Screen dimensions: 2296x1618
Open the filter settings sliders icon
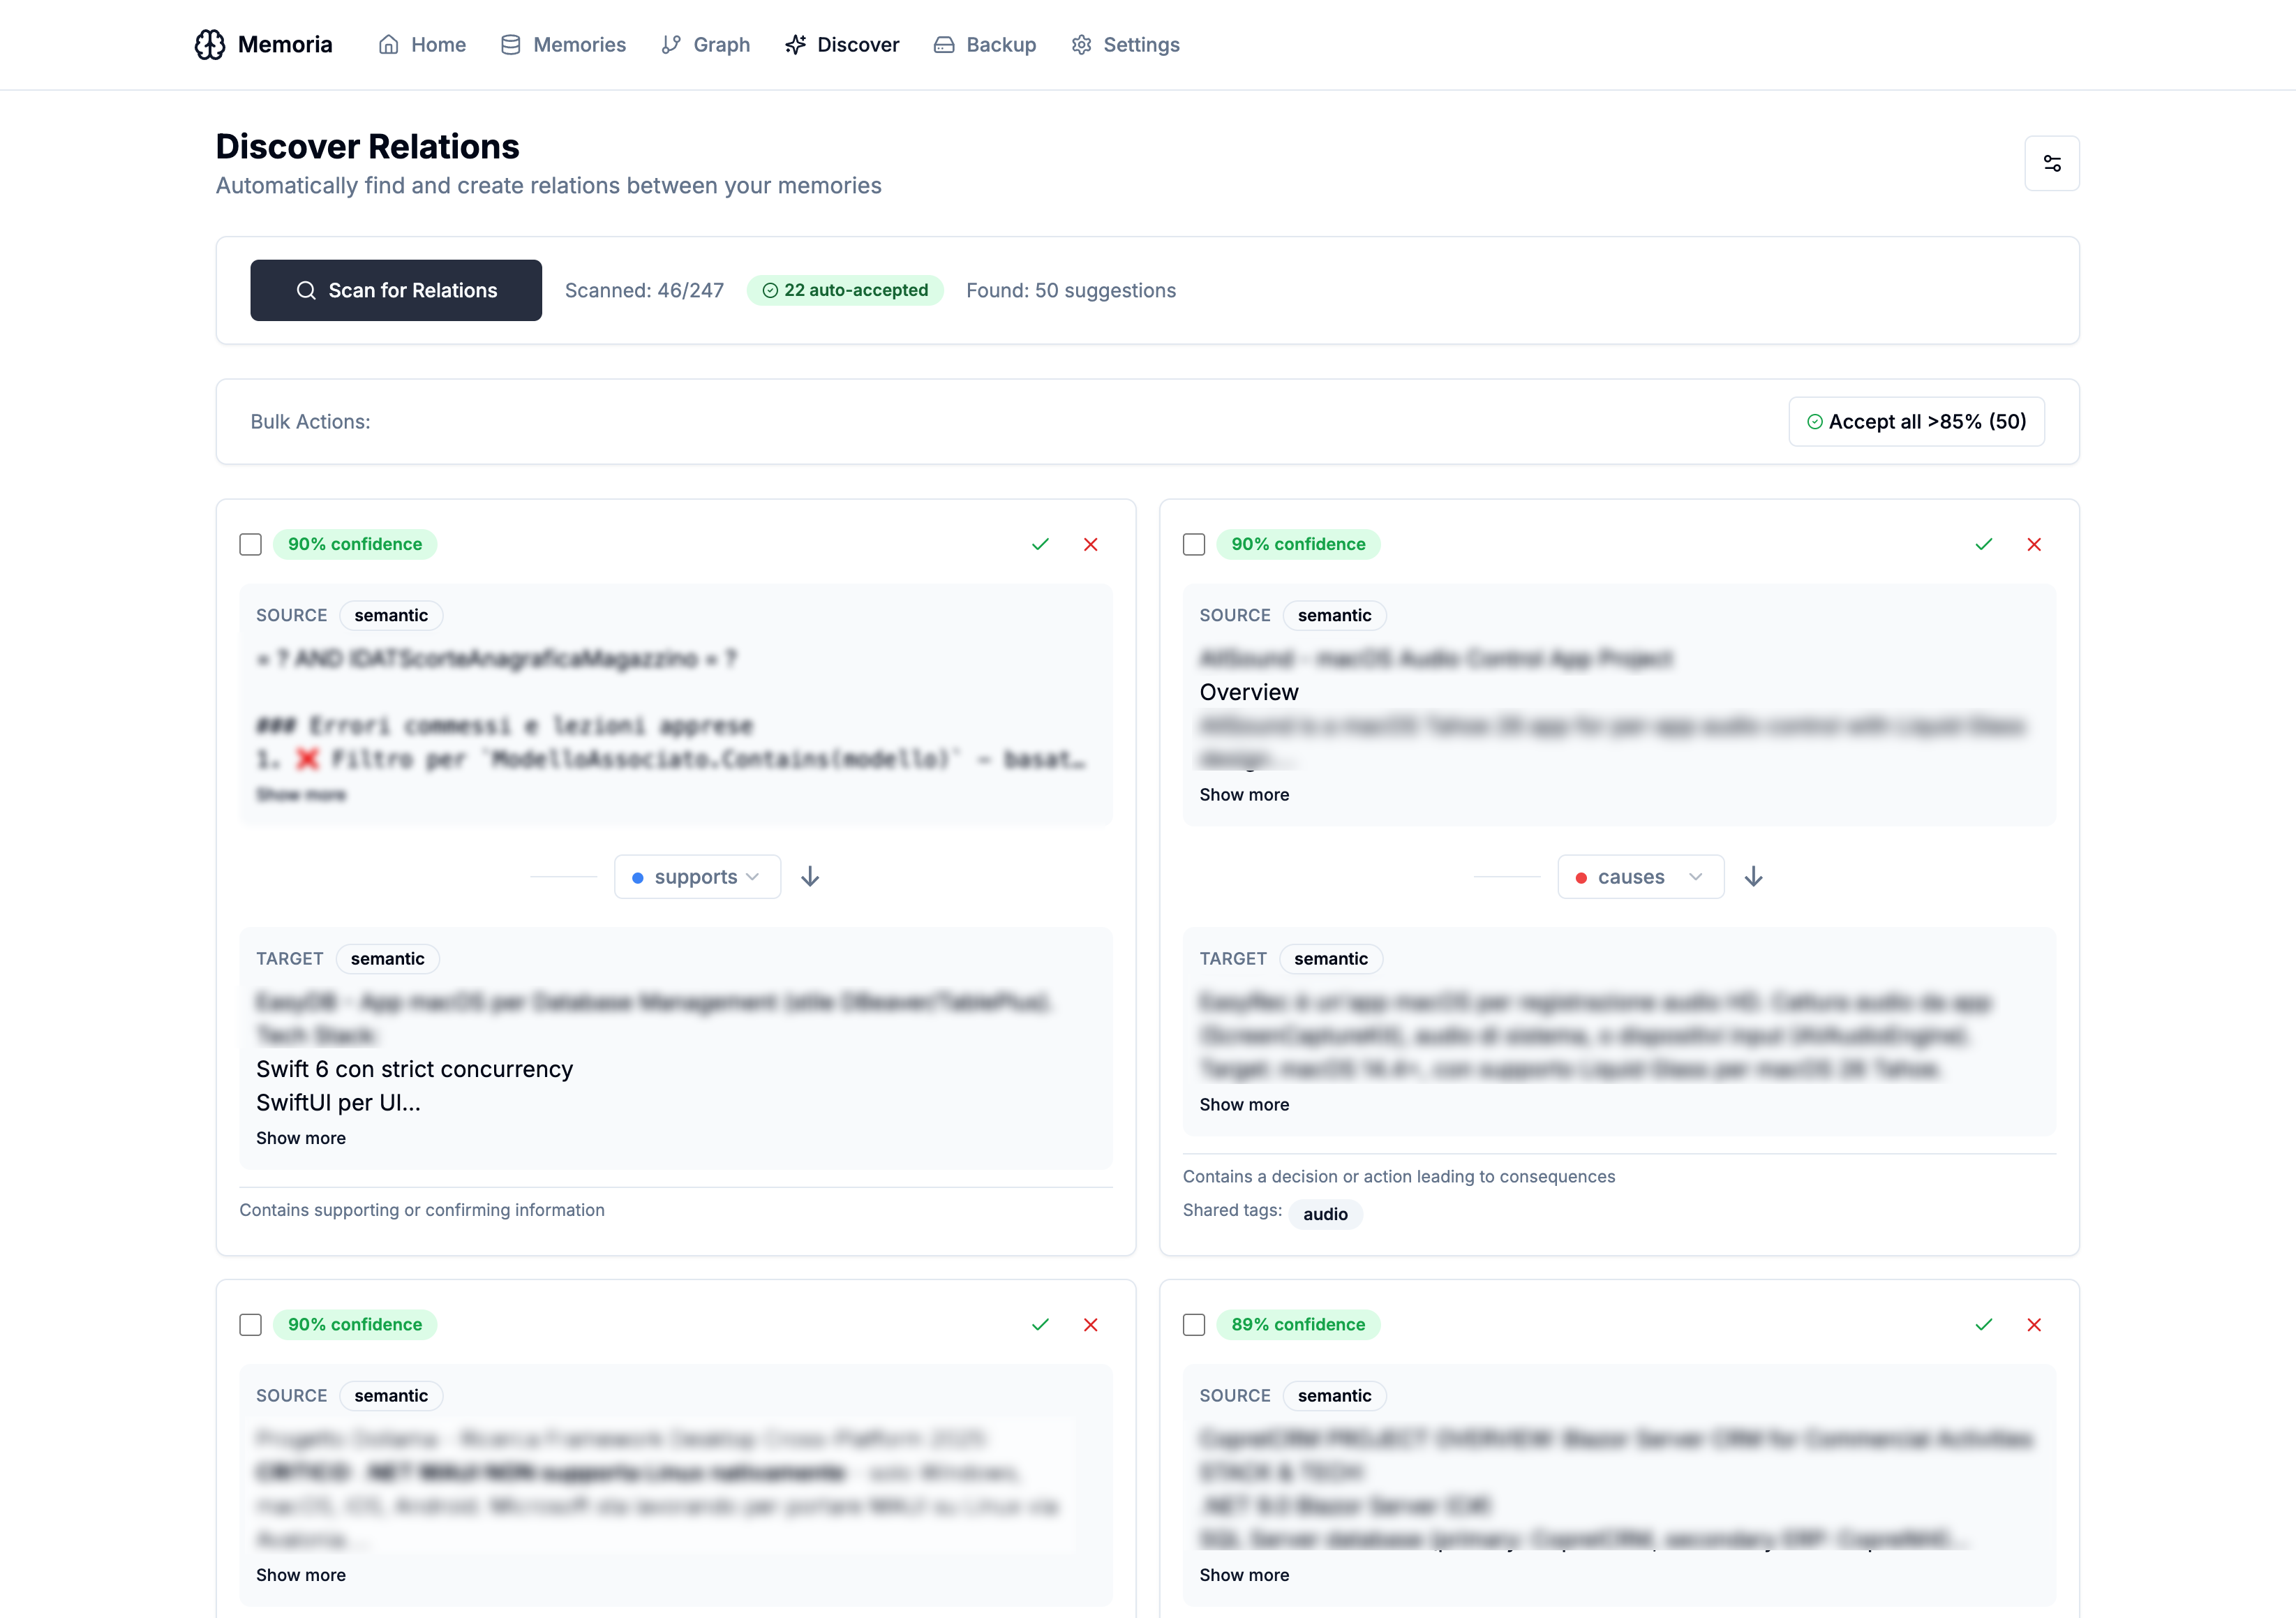pos(2051,163)
